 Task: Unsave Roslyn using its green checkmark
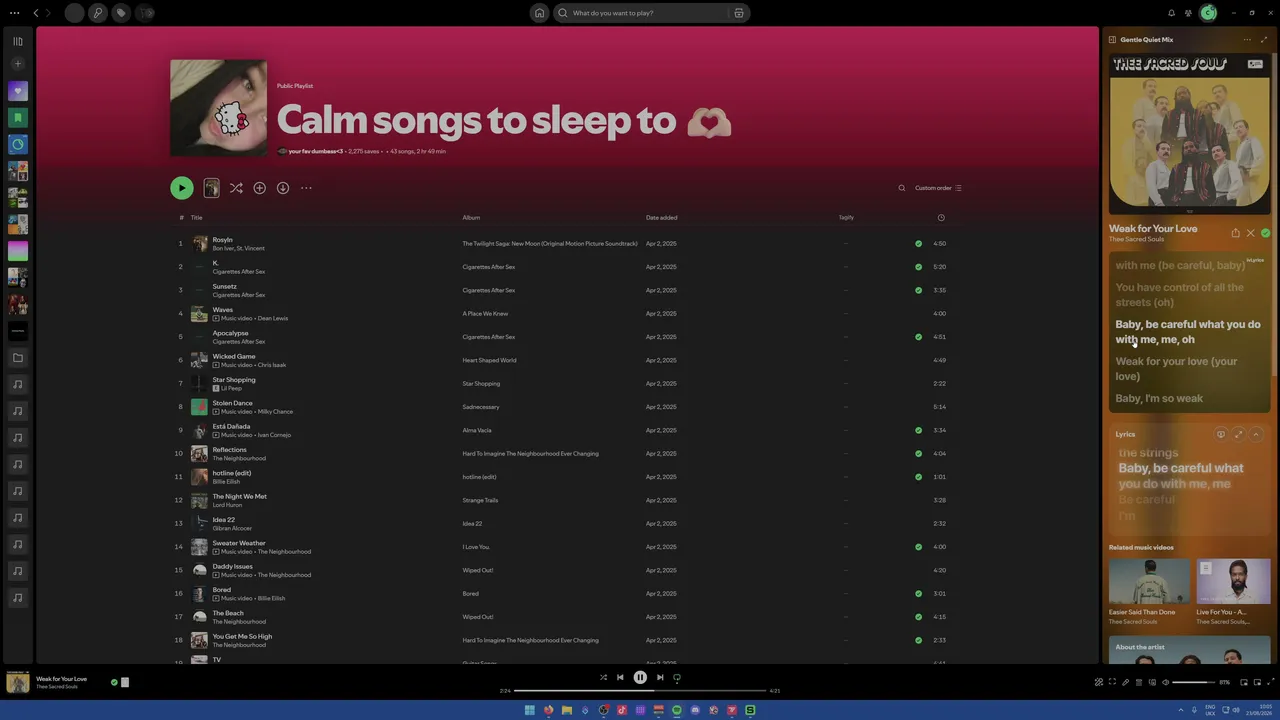click(x=918, y=244)
